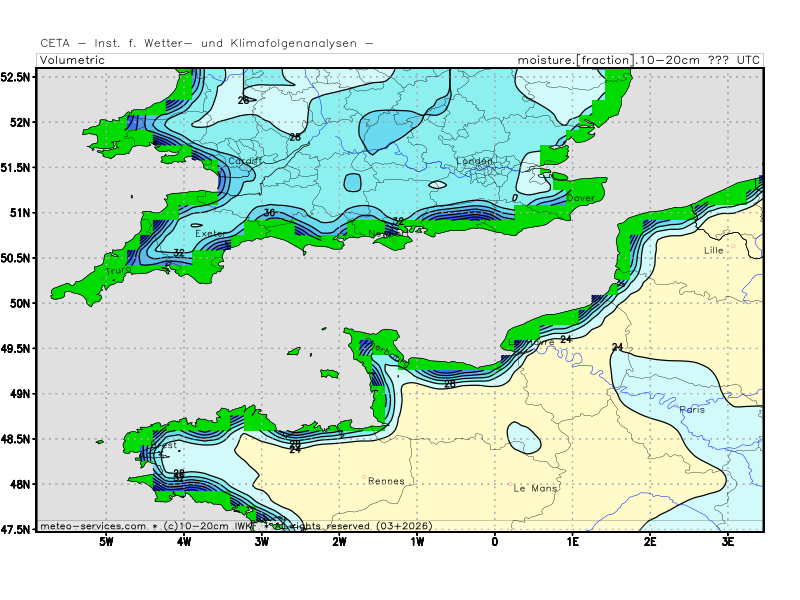Select the Rennes city label

coord(386,481)
